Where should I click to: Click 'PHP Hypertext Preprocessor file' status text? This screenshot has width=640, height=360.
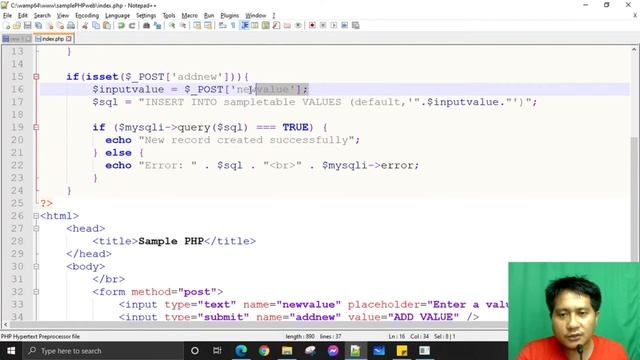(40, 336)
